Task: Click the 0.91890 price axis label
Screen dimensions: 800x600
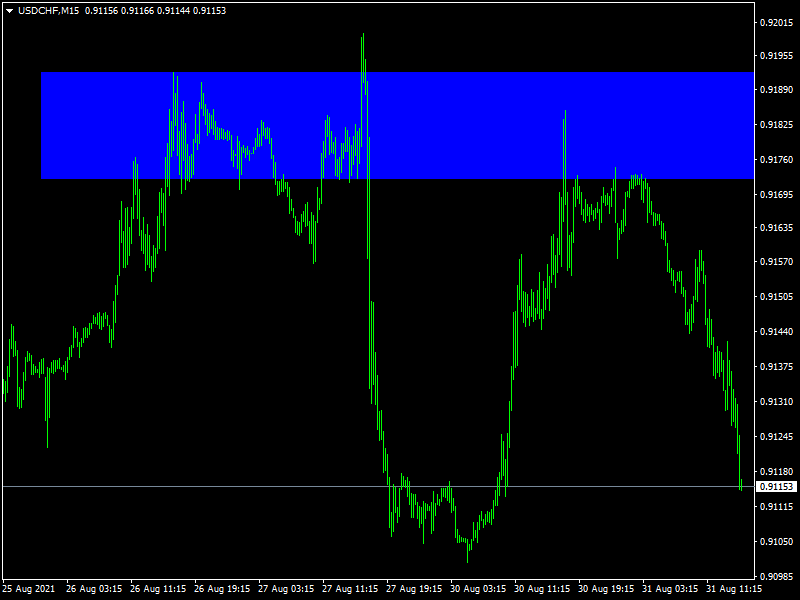Action: [777, 90]
